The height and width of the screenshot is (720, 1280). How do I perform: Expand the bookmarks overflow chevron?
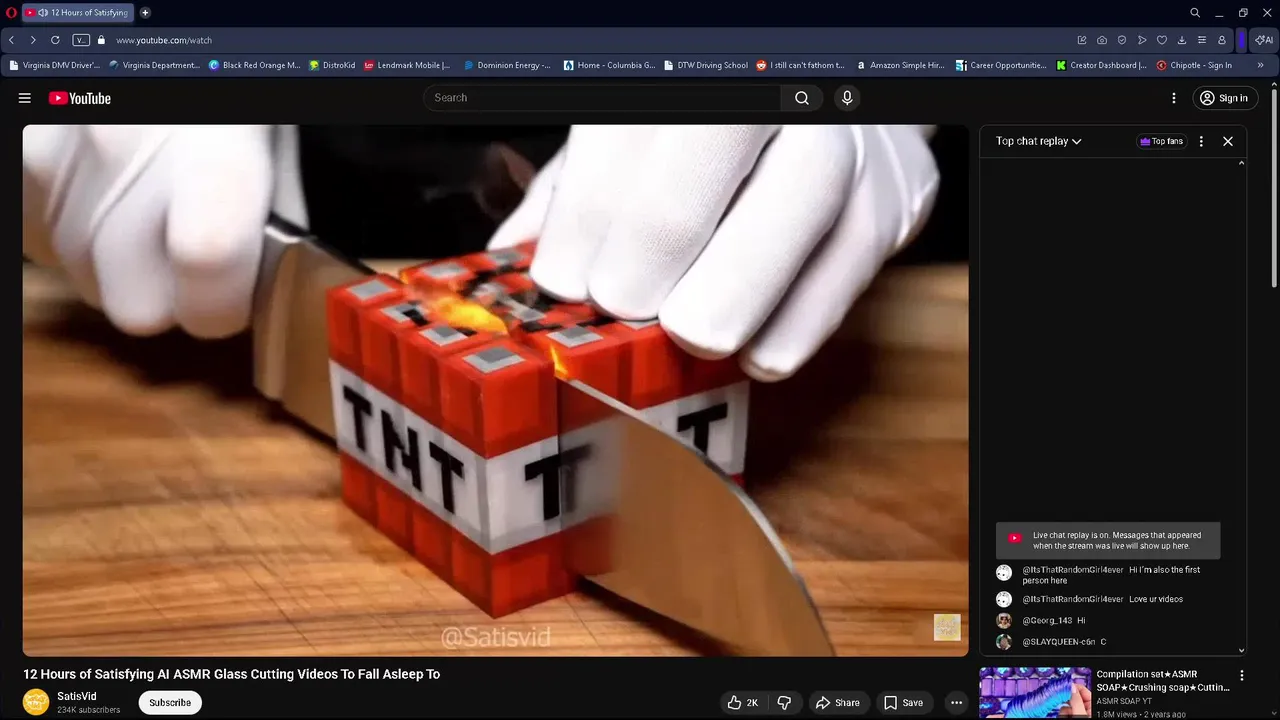tap(1260, 65)
